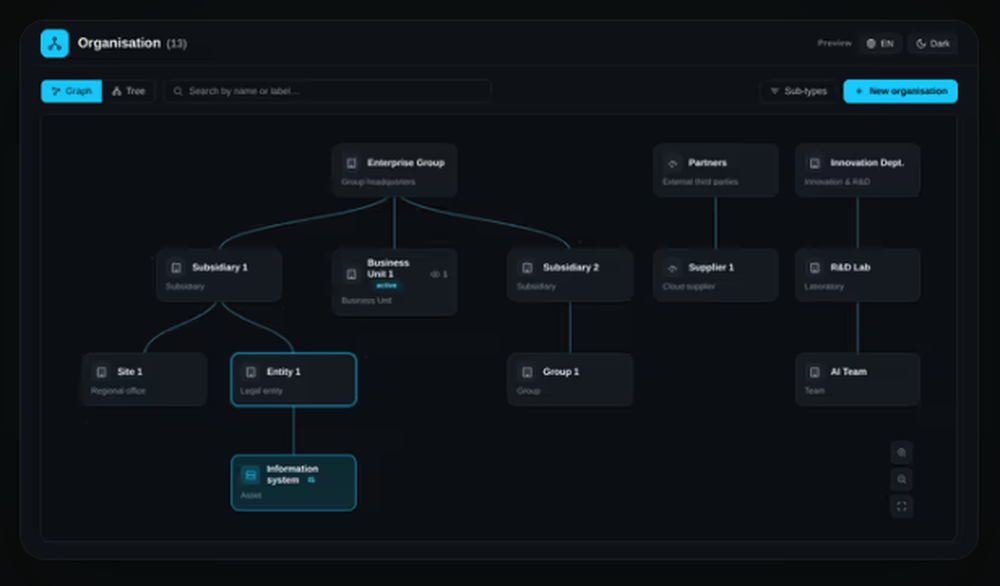Click the Information system asset icon

tap(251, 475)
